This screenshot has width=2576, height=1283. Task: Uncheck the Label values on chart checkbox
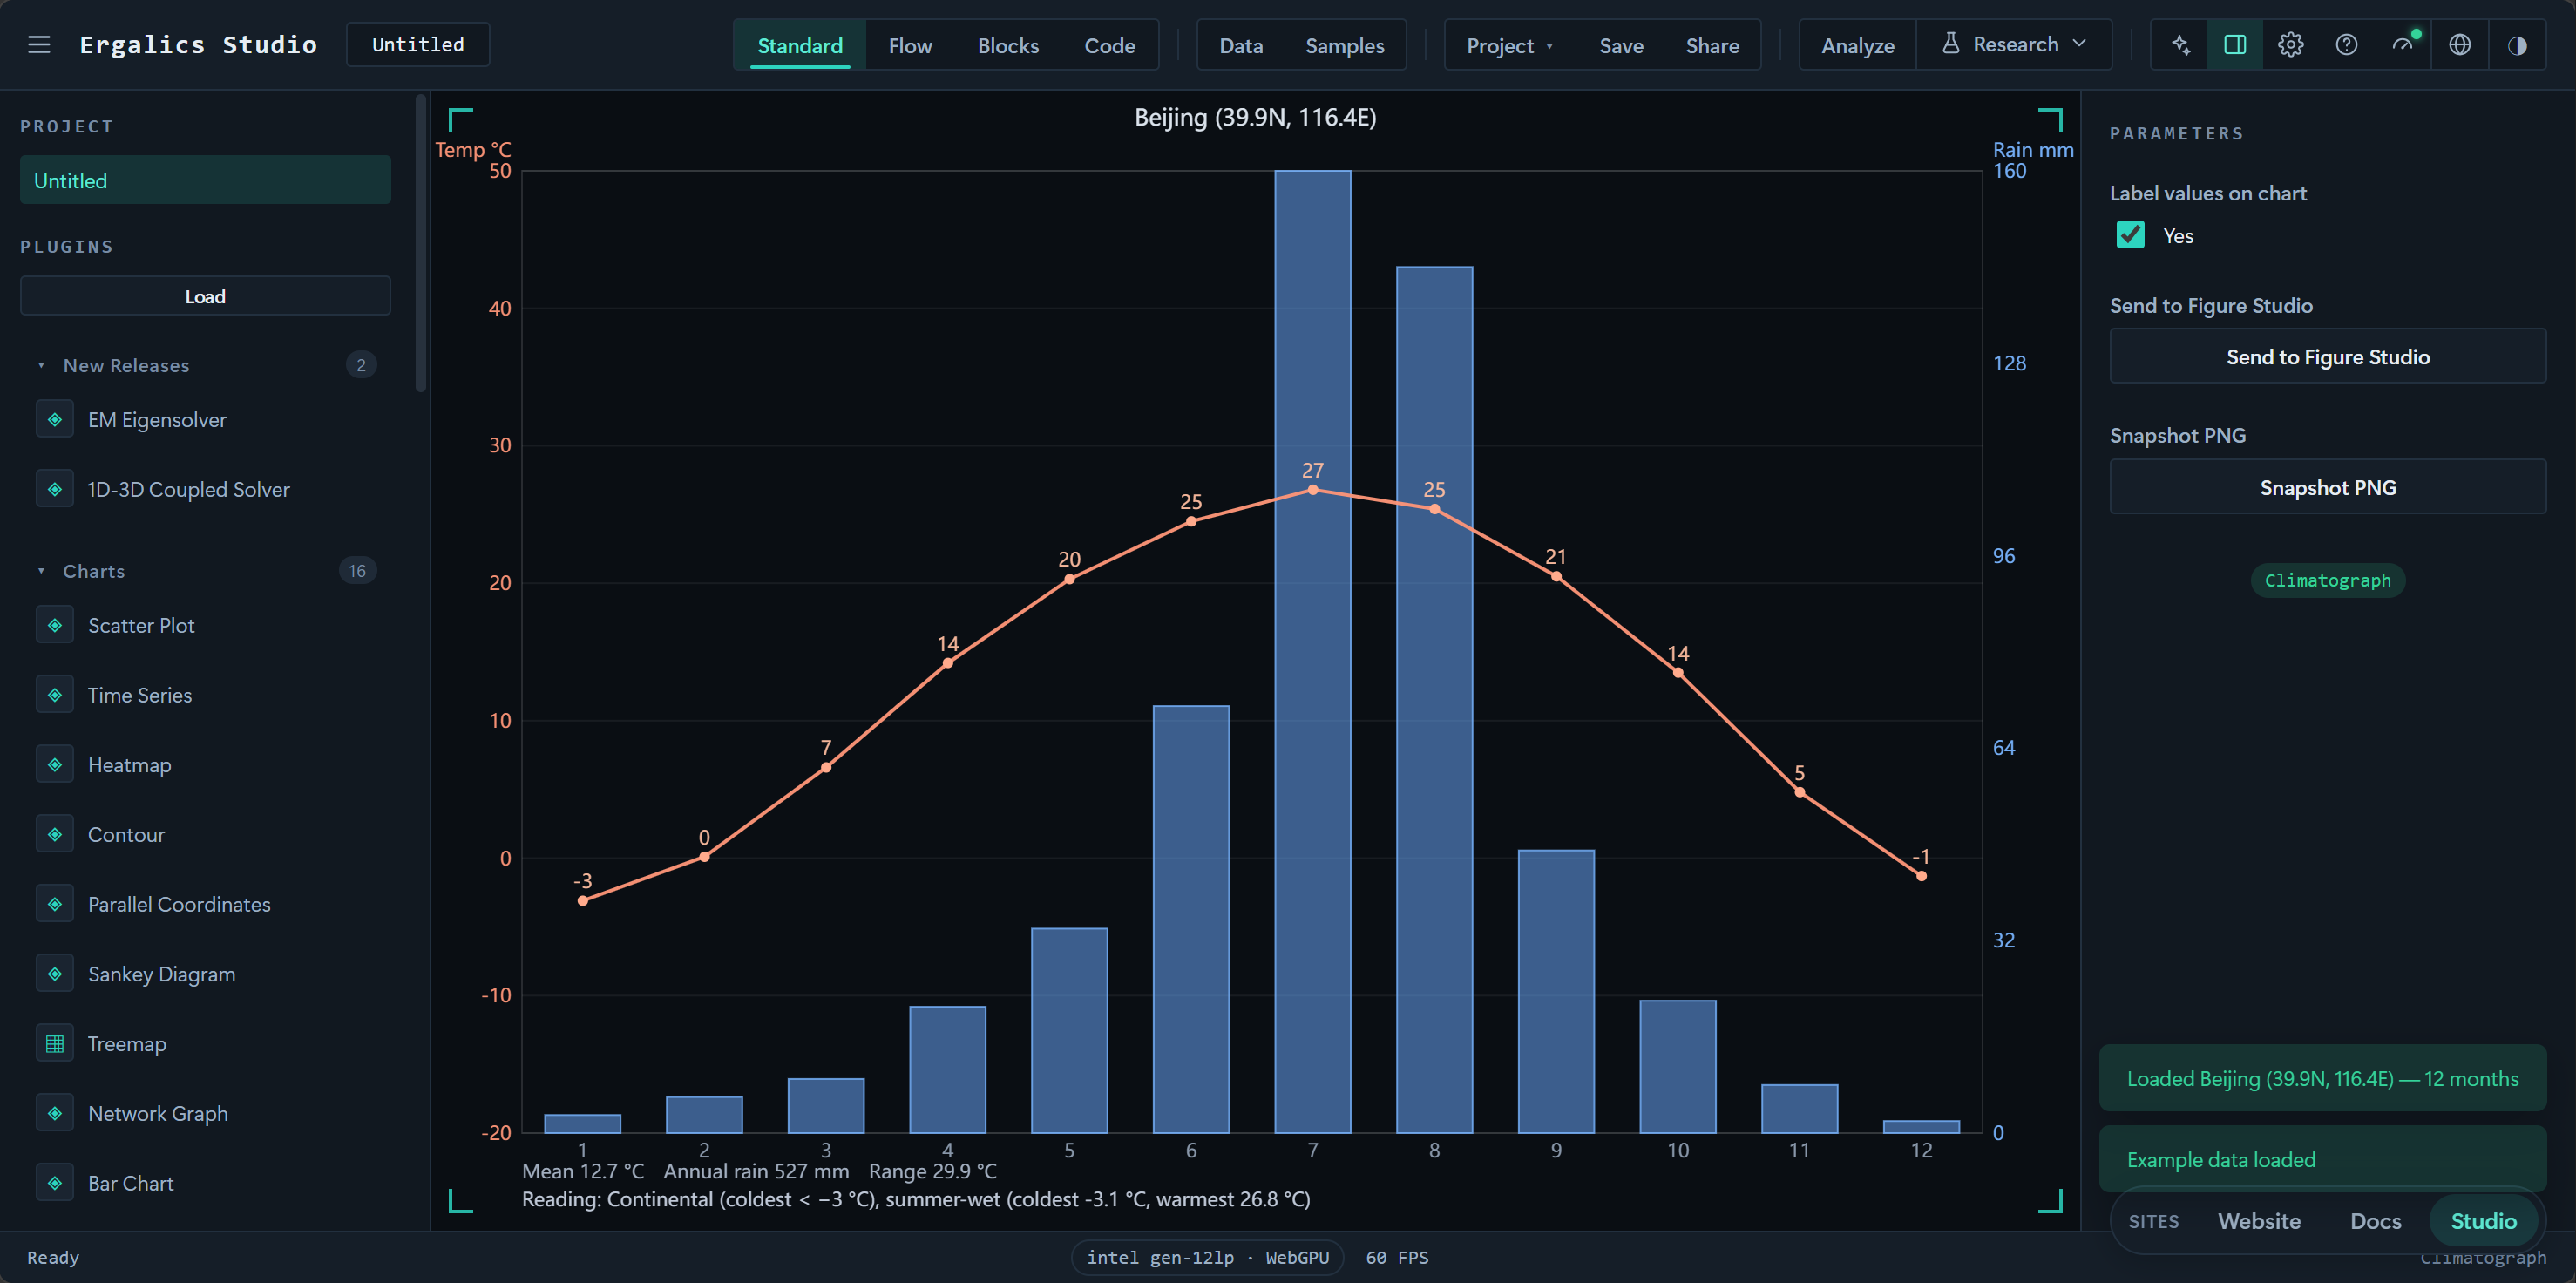coord(2130,235)
